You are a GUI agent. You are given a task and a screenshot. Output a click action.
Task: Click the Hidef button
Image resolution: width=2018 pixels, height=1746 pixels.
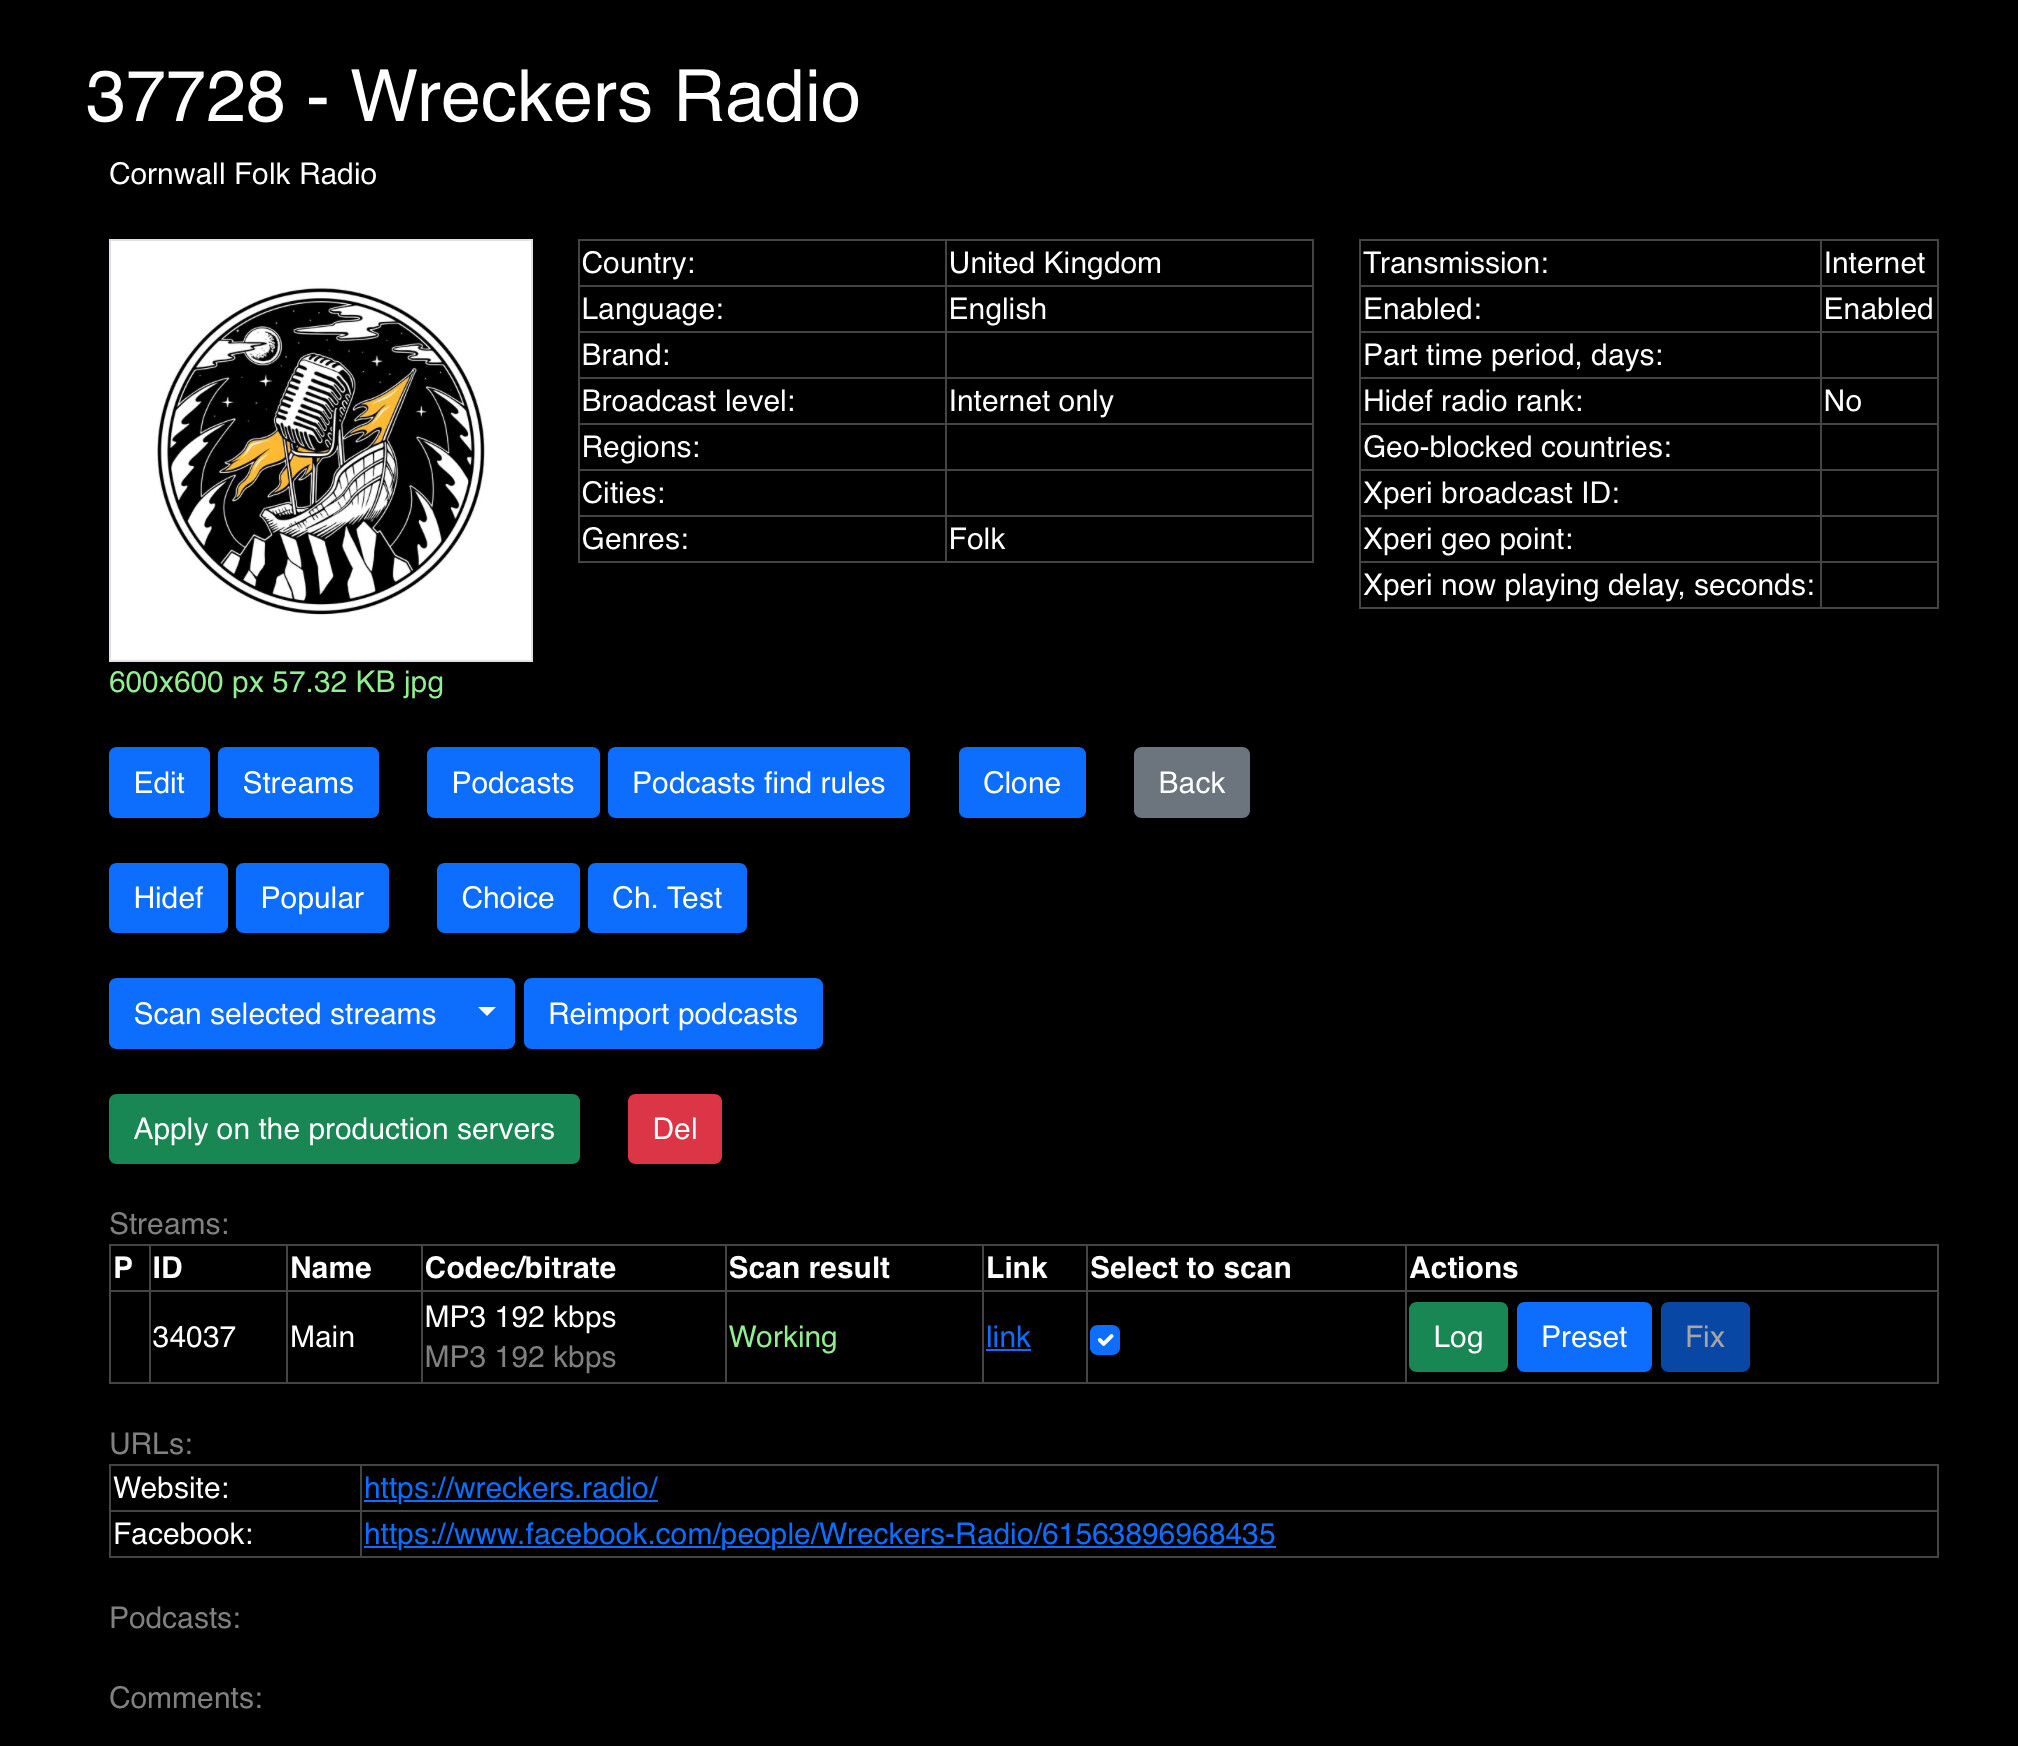pos(168,898)
